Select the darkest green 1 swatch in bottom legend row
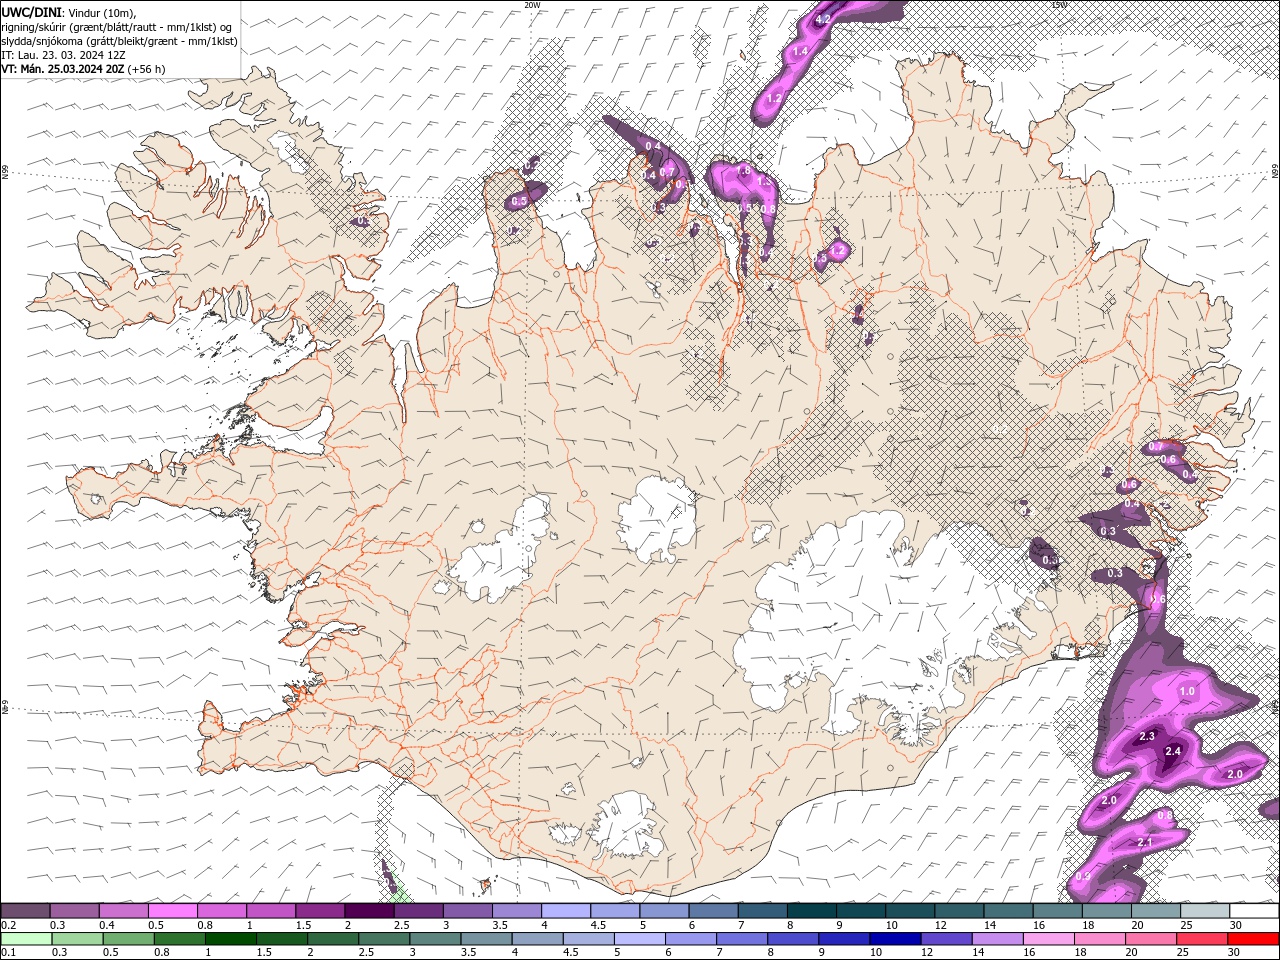 point(230,939)
